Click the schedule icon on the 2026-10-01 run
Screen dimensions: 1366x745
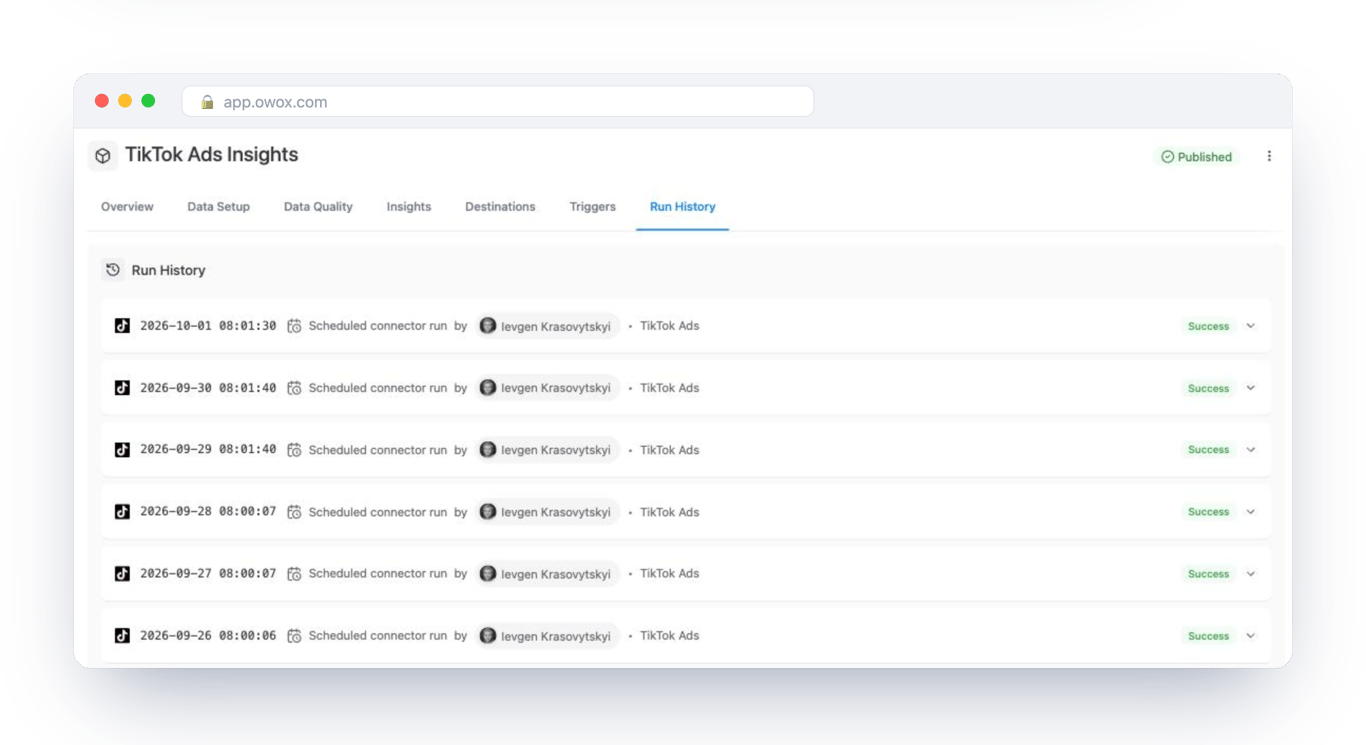point(294,326)
